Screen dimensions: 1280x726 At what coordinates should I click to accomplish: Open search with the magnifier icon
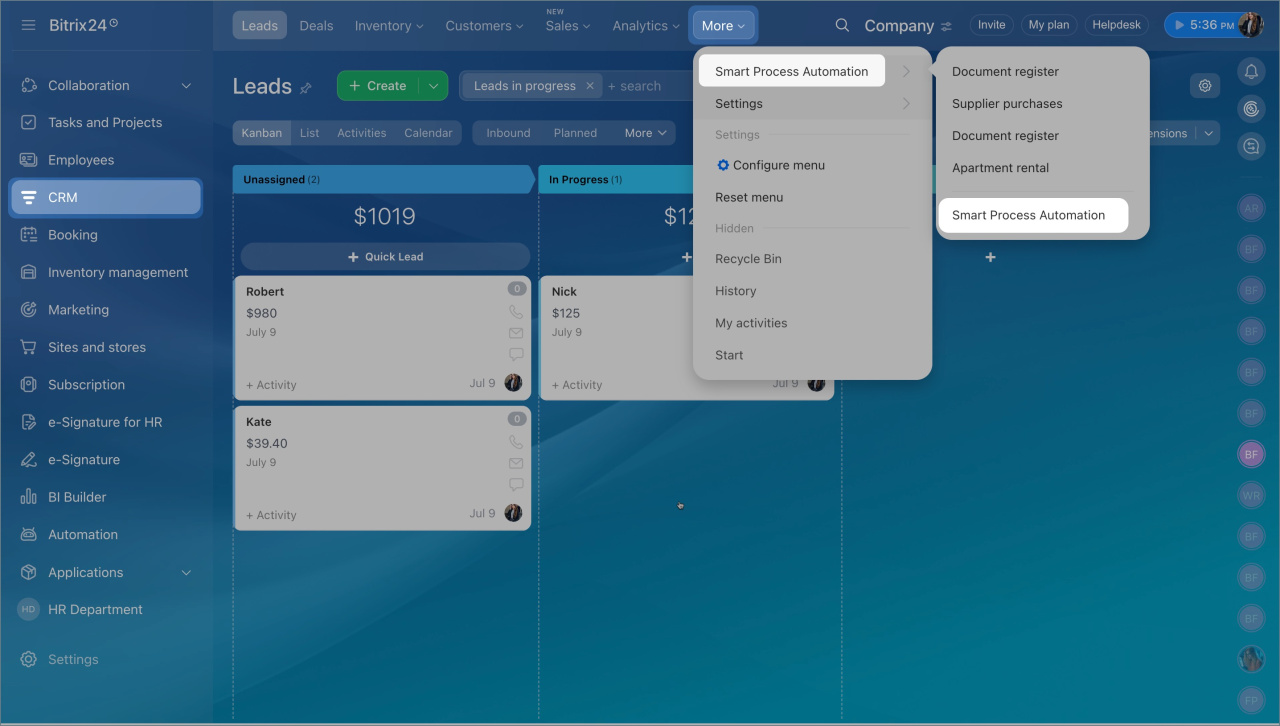[842, 25]
